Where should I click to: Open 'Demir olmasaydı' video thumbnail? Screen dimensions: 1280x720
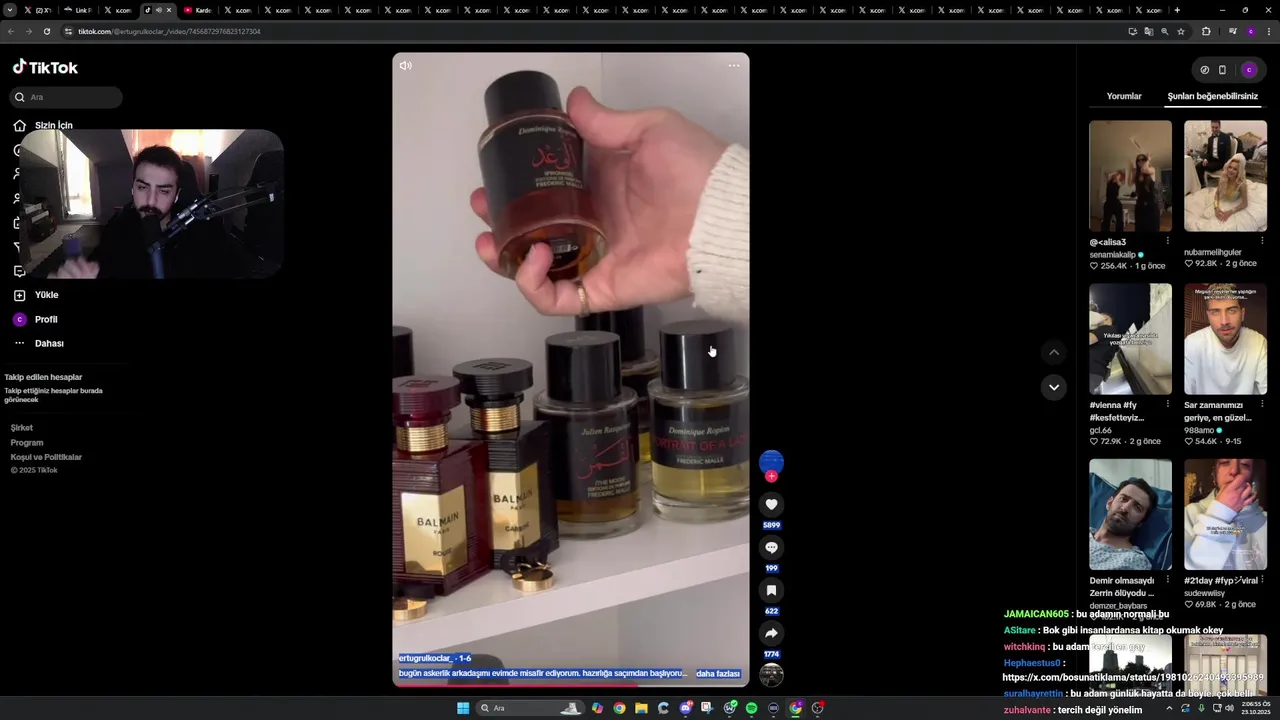click(x=1130, y=514)
